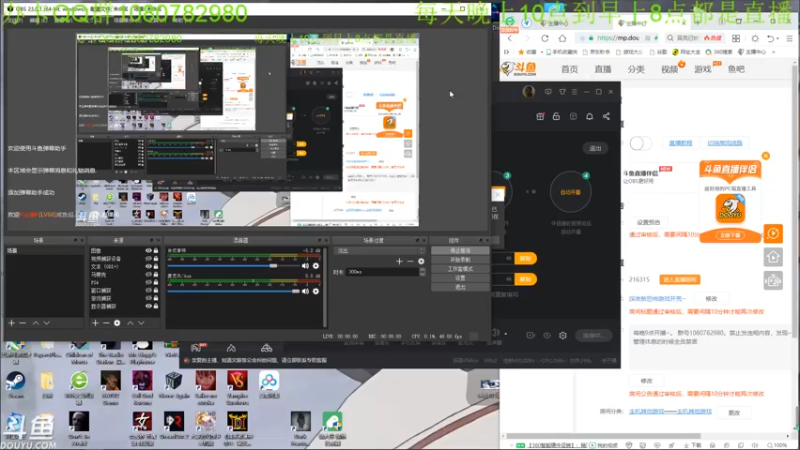Image resolution: width=800 pixels, height=450 pixels.
Task: Select 视频 in Douyu site navigation
Action: click(669, 69)
